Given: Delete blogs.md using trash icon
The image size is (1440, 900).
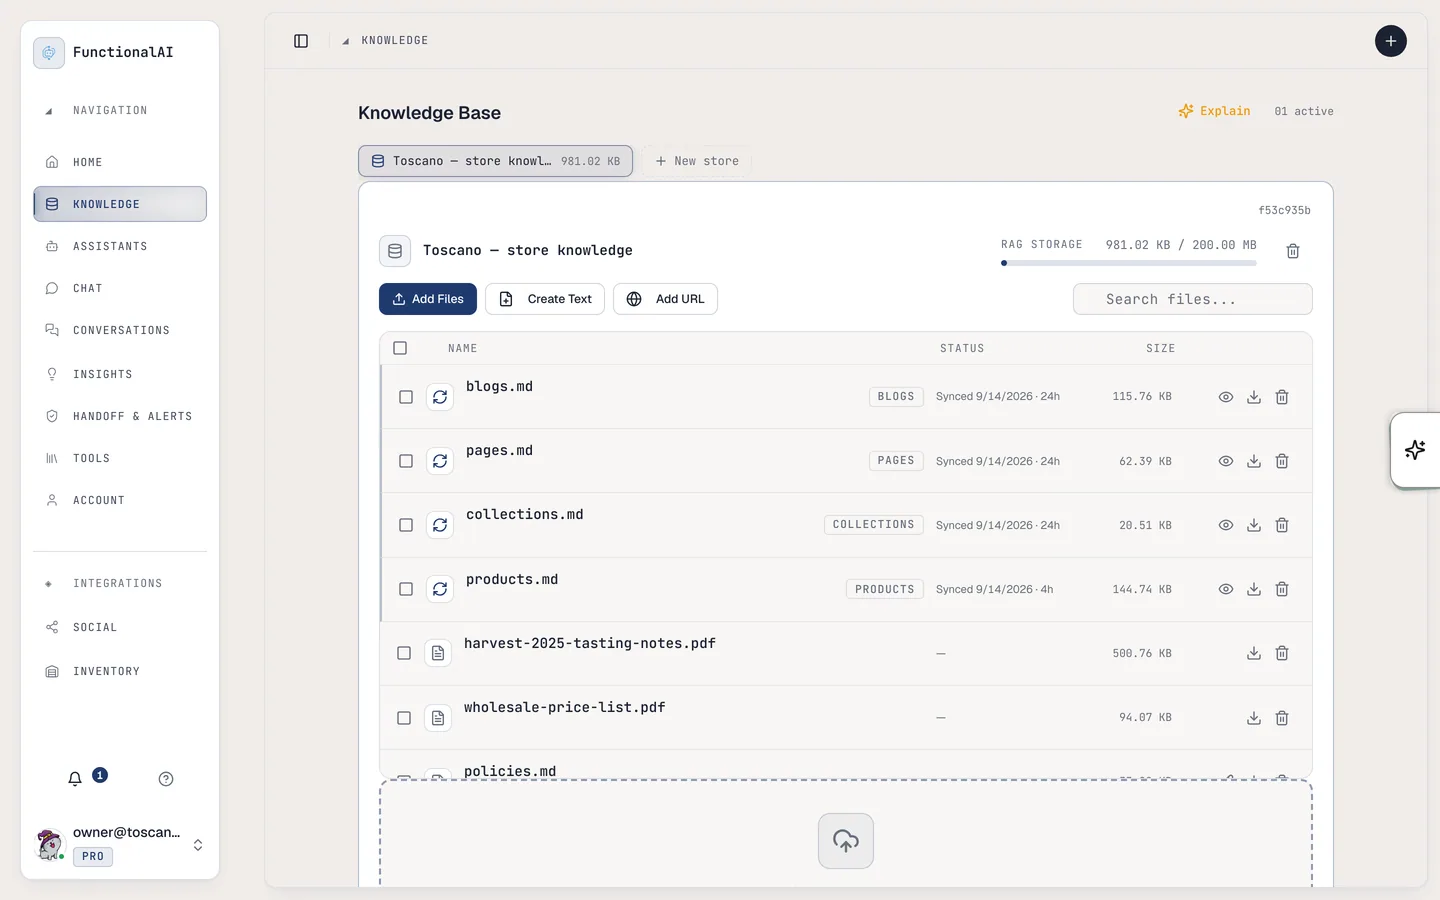Looking at the screenshot, I should point(1282,397).
